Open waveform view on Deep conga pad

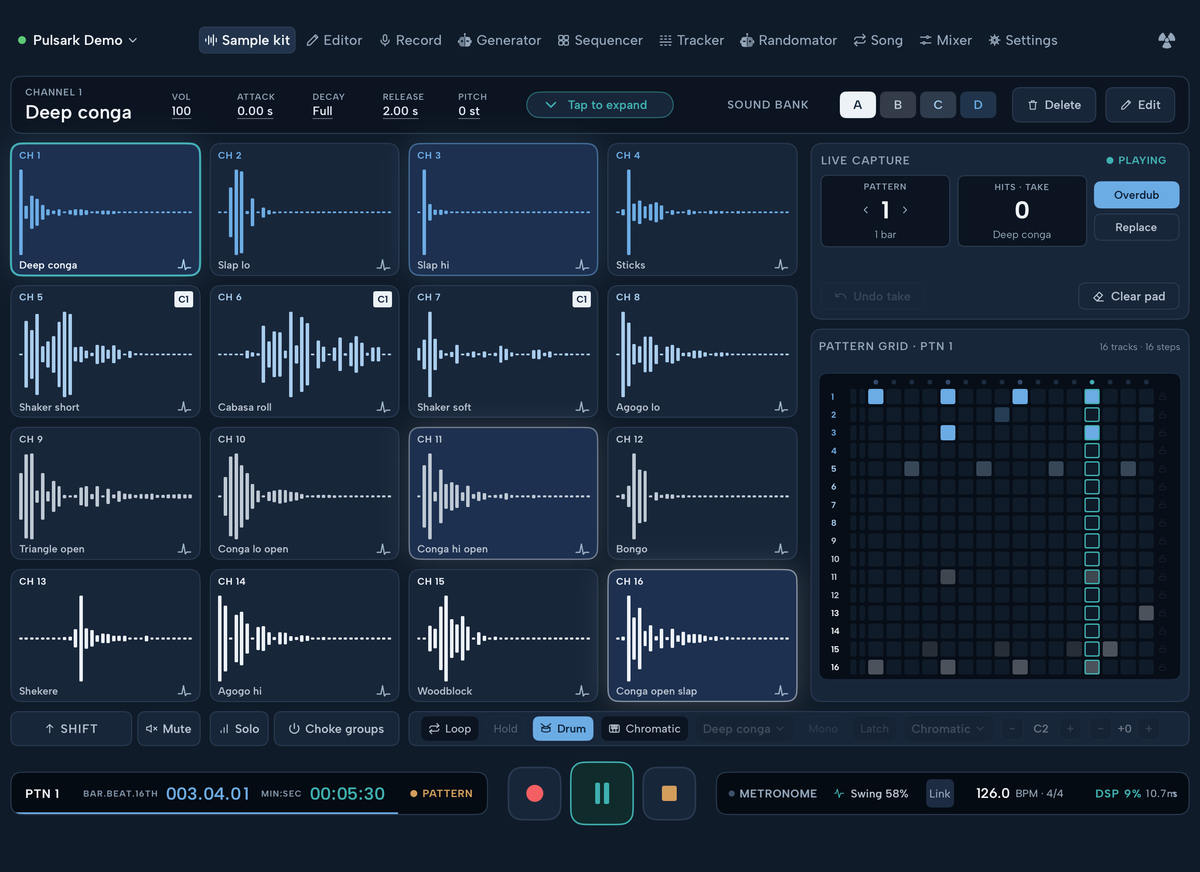pos(184,265)
